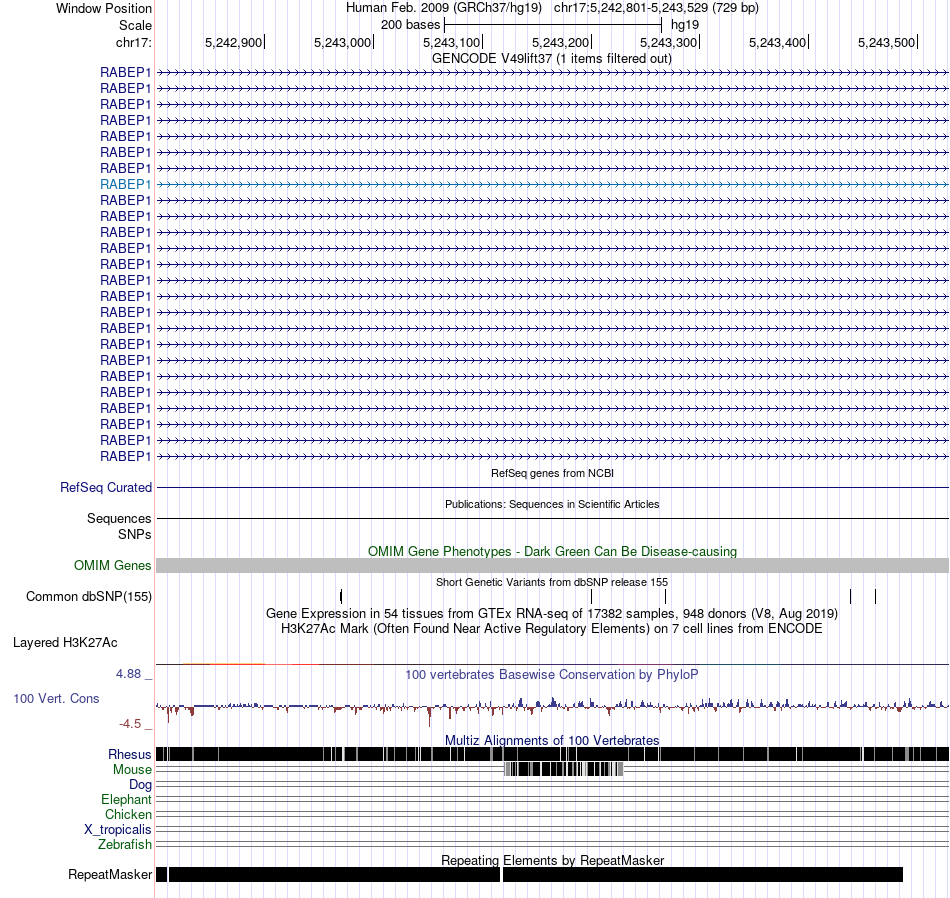This screenshot has height=898, width=950.
Task: Click the 5,243,300 ruler coordinate
Action: click(669, 42)
